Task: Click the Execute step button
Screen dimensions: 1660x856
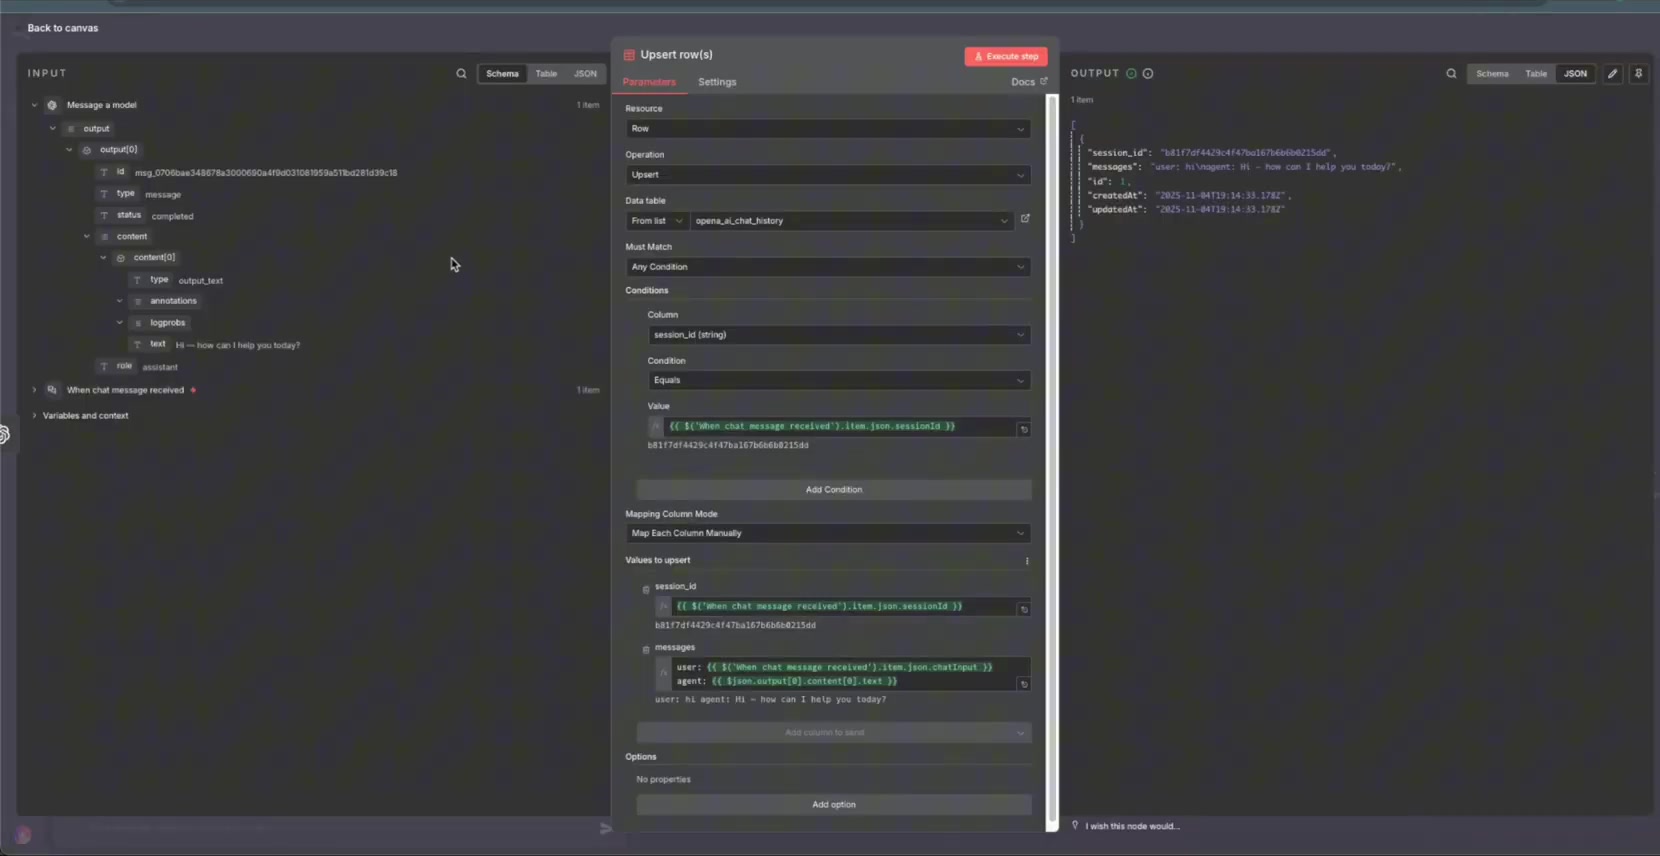Action: click(1006, 57)
